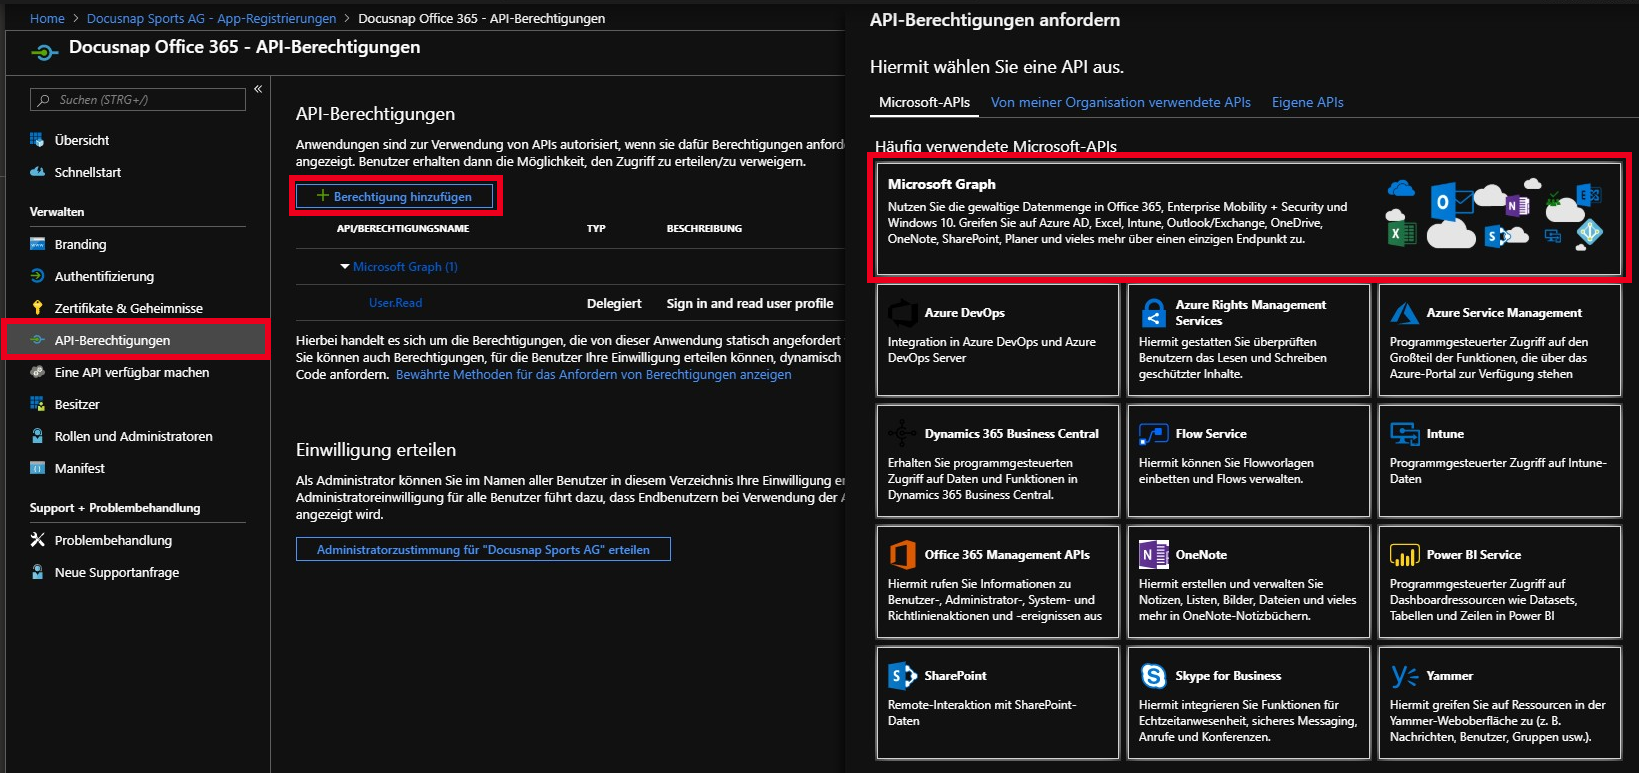Click the Intune icon
The image size is (1639, 773).
tap(1405, 434)
